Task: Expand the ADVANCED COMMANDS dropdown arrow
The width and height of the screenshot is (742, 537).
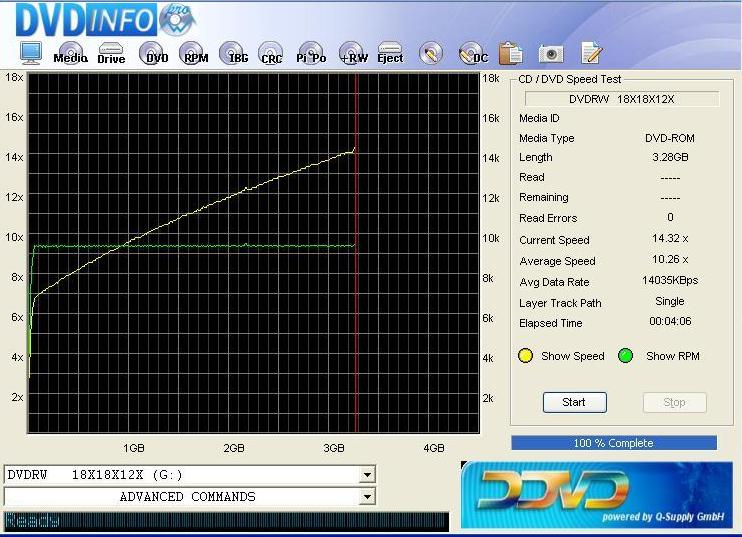Action: 367,497
